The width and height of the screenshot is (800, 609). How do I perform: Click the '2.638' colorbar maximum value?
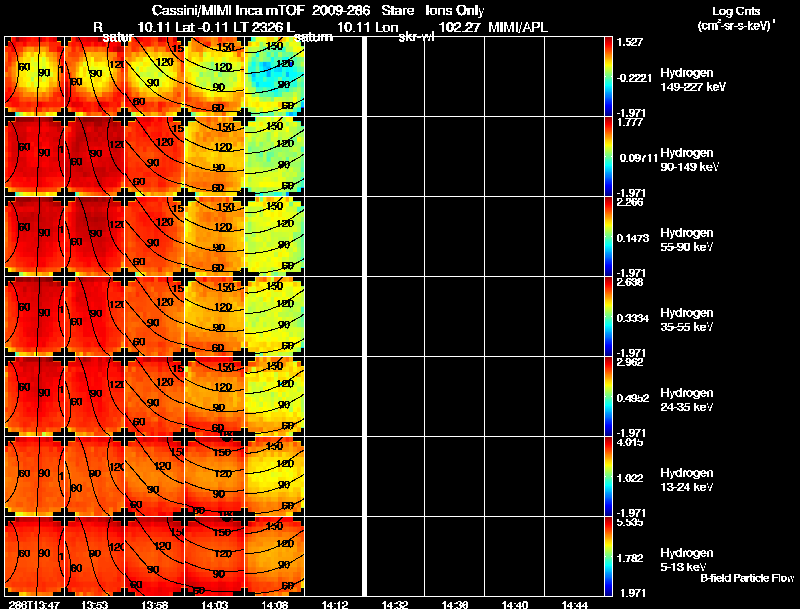[x=630, y=283]
